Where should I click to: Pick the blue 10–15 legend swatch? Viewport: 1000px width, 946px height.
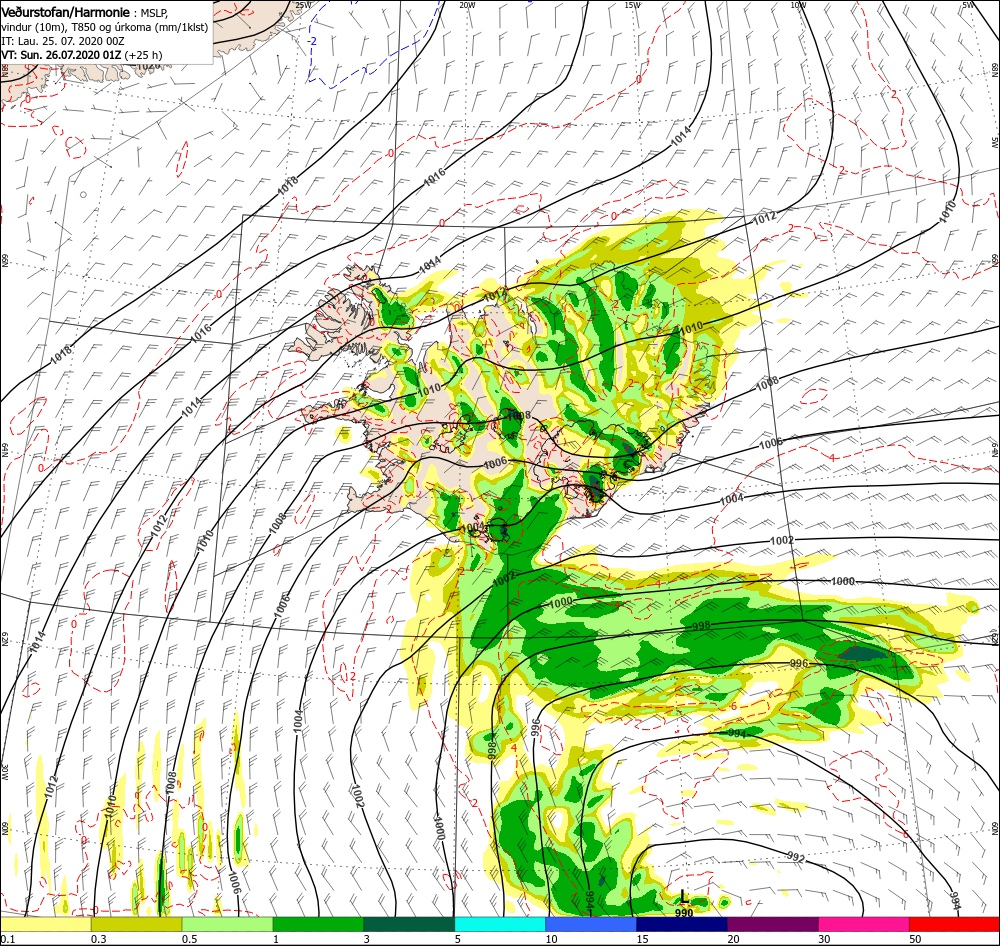click(x=591, y=924)
